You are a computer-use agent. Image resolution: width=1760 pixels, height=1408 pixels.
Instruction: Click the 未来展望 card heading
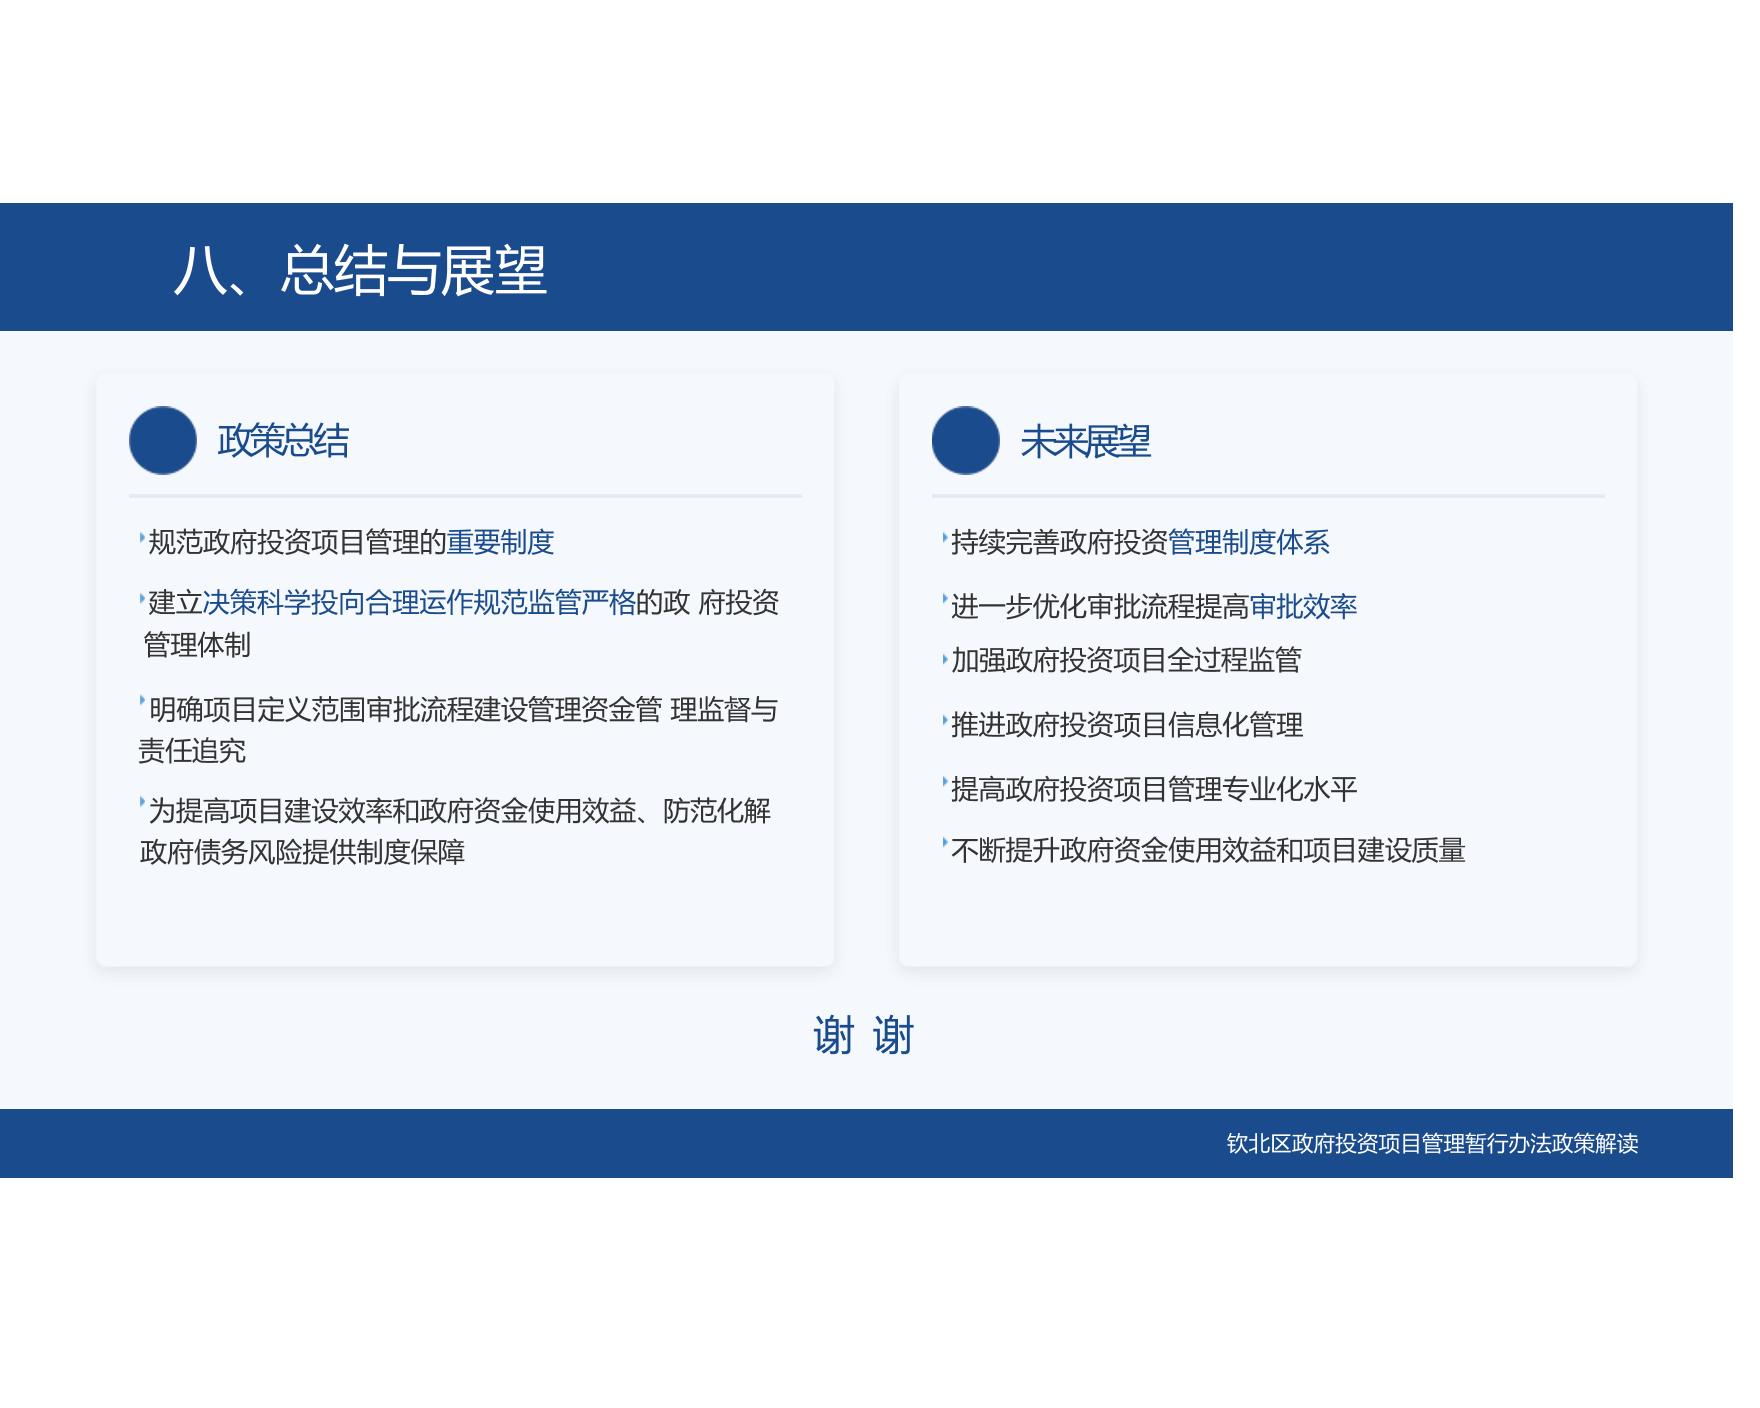1085,442
